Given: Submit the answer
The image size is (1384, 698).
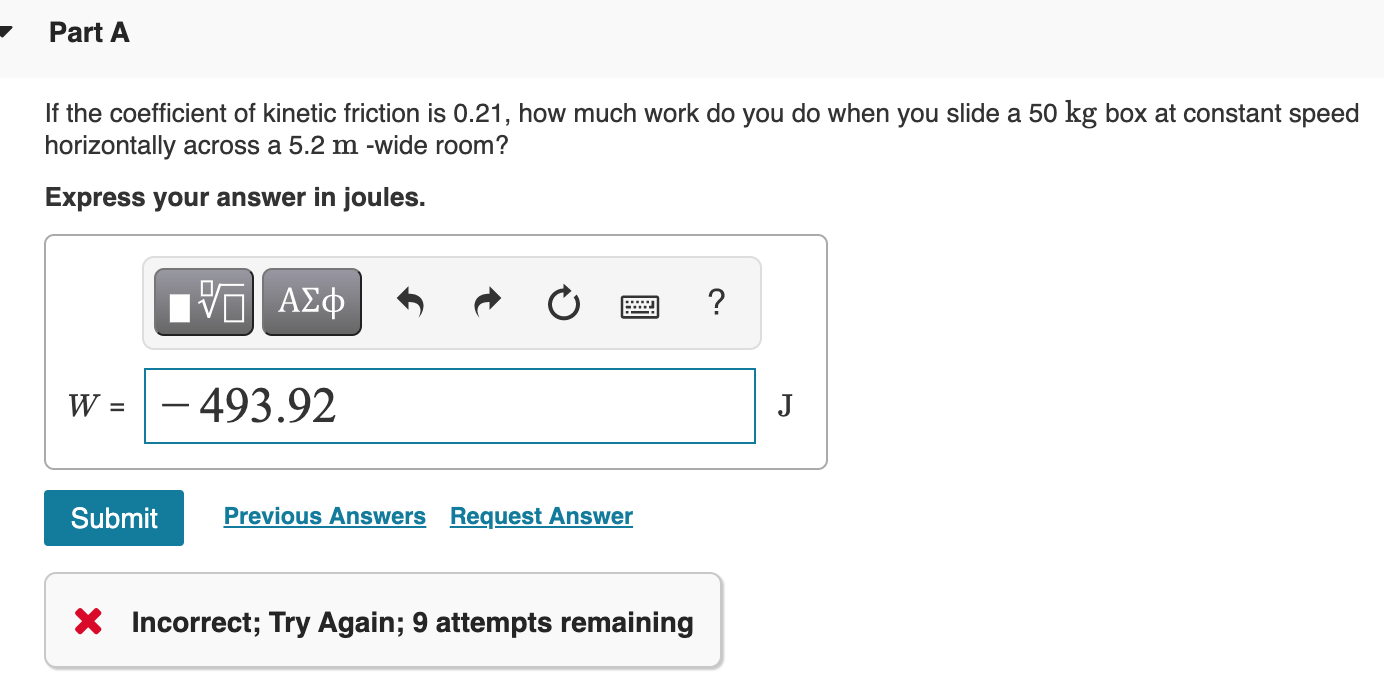Looking at the screenshot, I should click(x=114, y=518).
